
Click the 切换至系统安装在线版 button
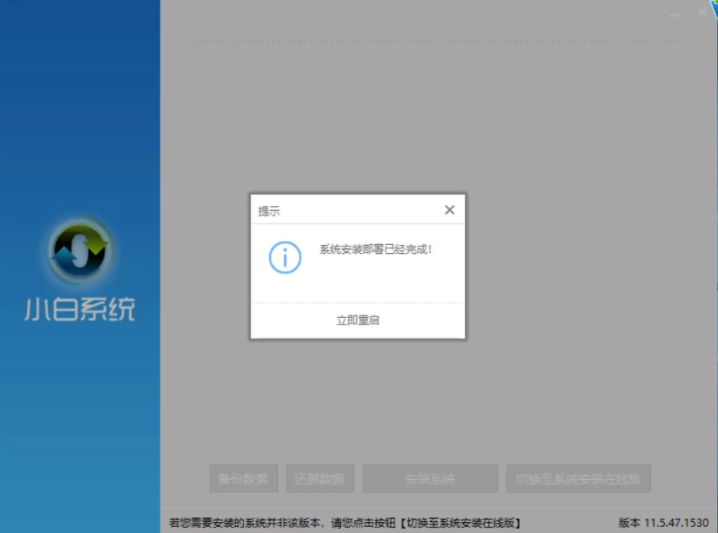(x=578, y=479)
